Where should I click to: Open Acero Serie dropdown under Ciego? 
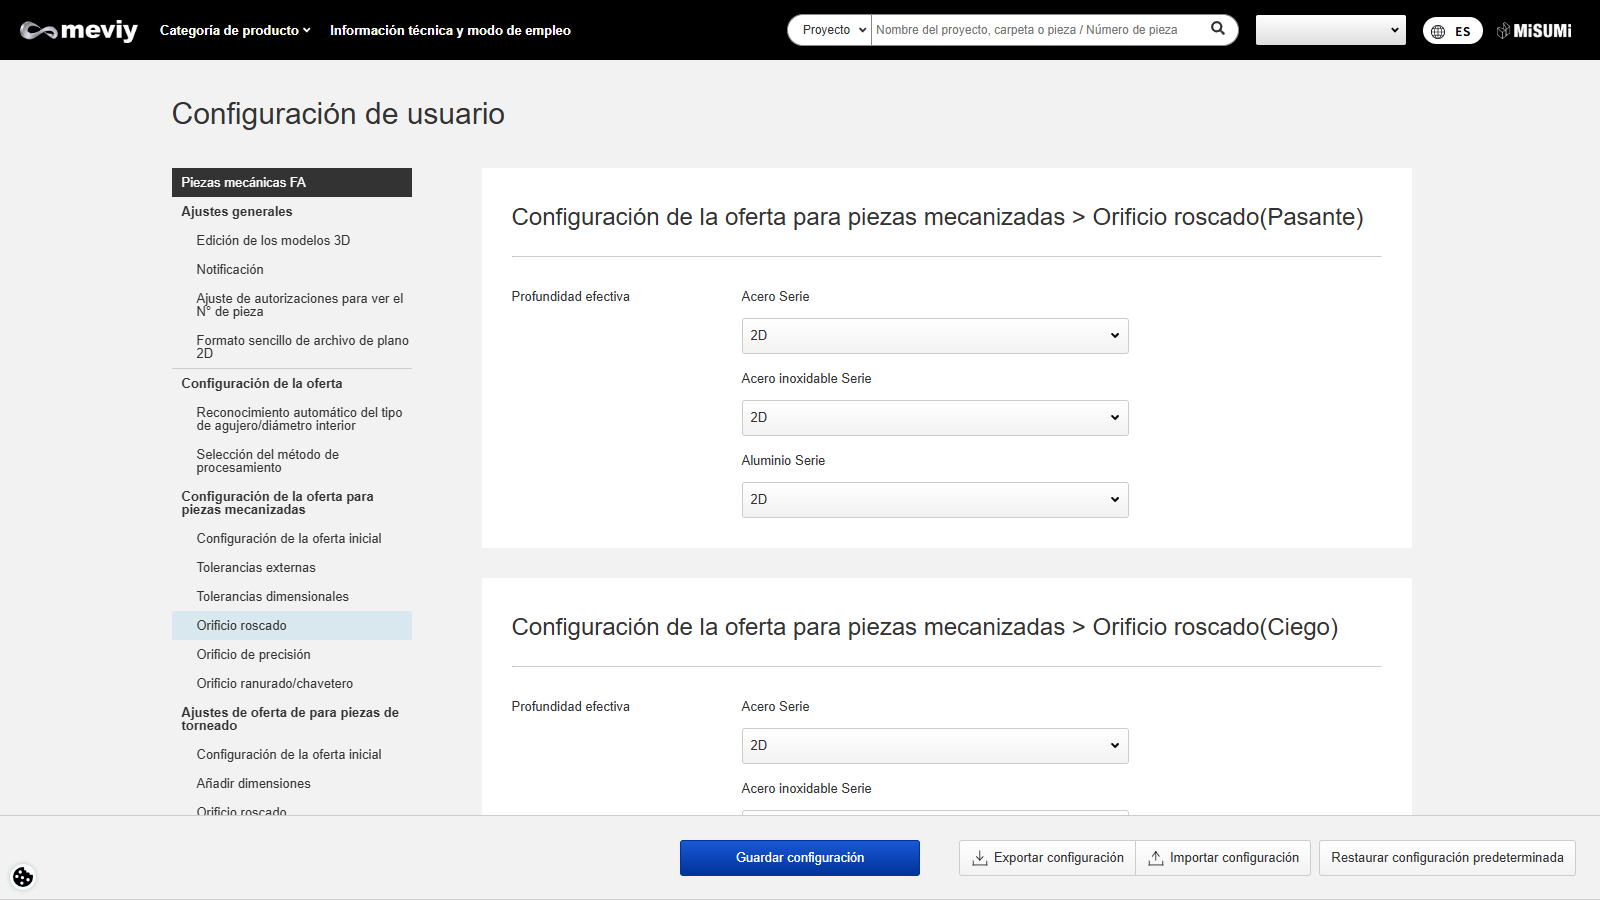pos(934,746)
